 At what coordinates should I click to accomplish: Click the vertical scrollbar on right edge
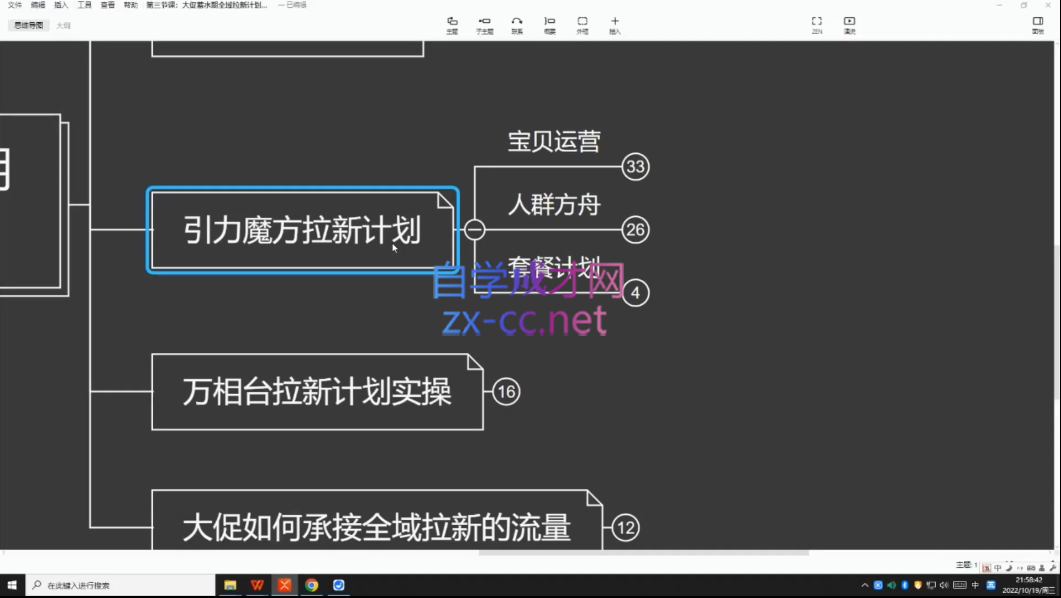point(1056,321)
